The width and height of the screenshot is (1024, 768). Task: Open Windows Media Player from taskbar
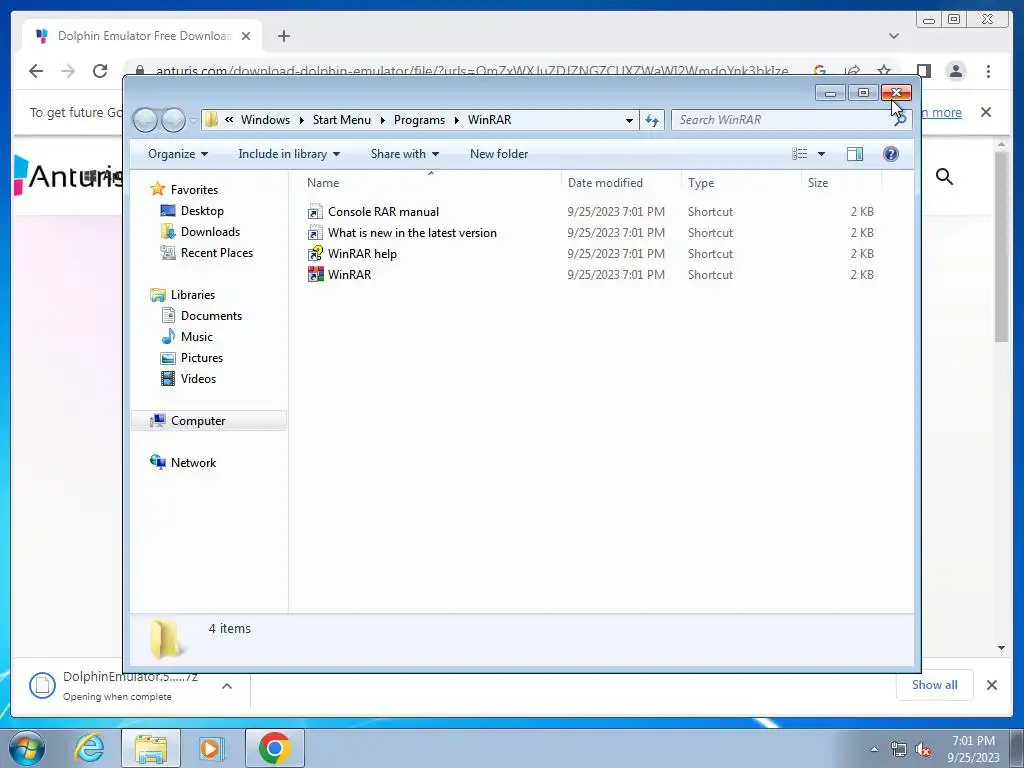pos(211,748)
